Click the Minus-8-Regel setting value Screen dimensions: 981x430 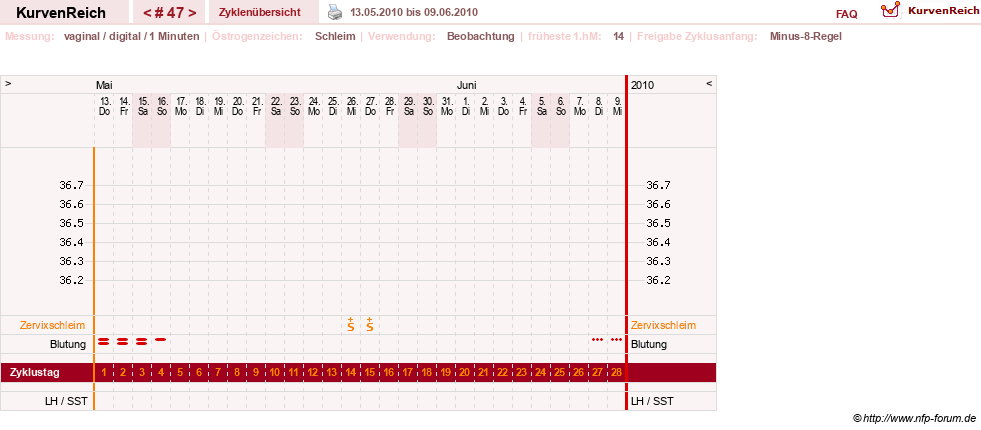coord(806,36)
